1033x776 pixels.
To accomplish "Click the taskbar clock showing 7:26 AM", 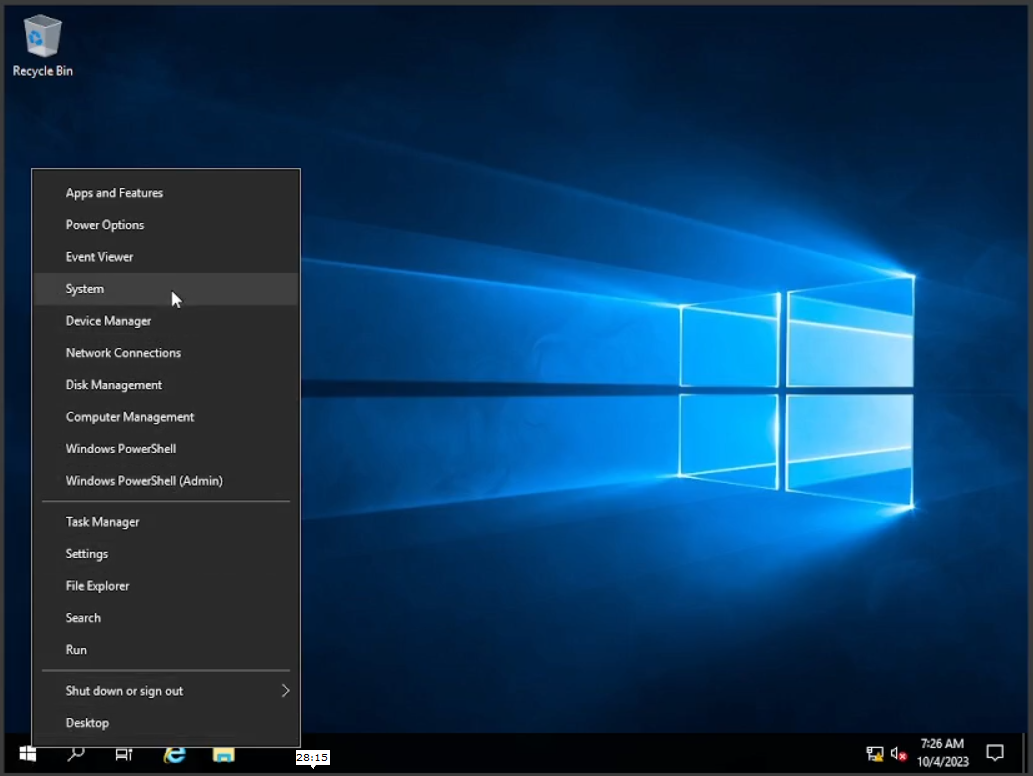I will (942, 753).
